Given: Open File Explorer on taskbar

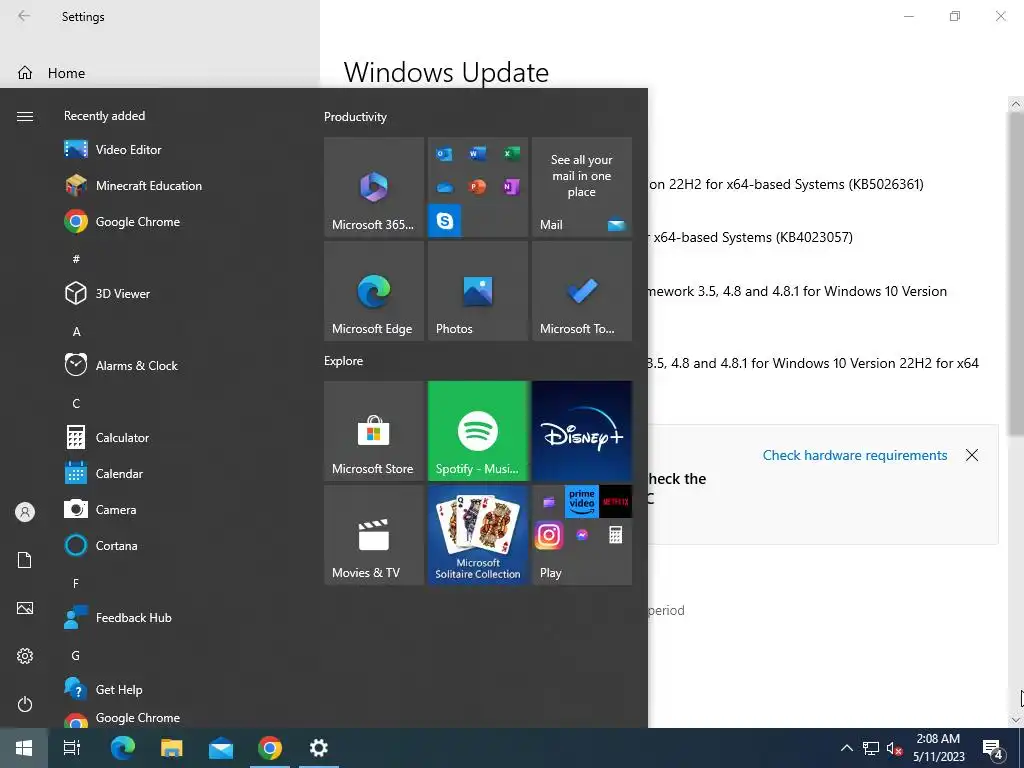Looking at the screenshot, I should (x=172, y=748).
